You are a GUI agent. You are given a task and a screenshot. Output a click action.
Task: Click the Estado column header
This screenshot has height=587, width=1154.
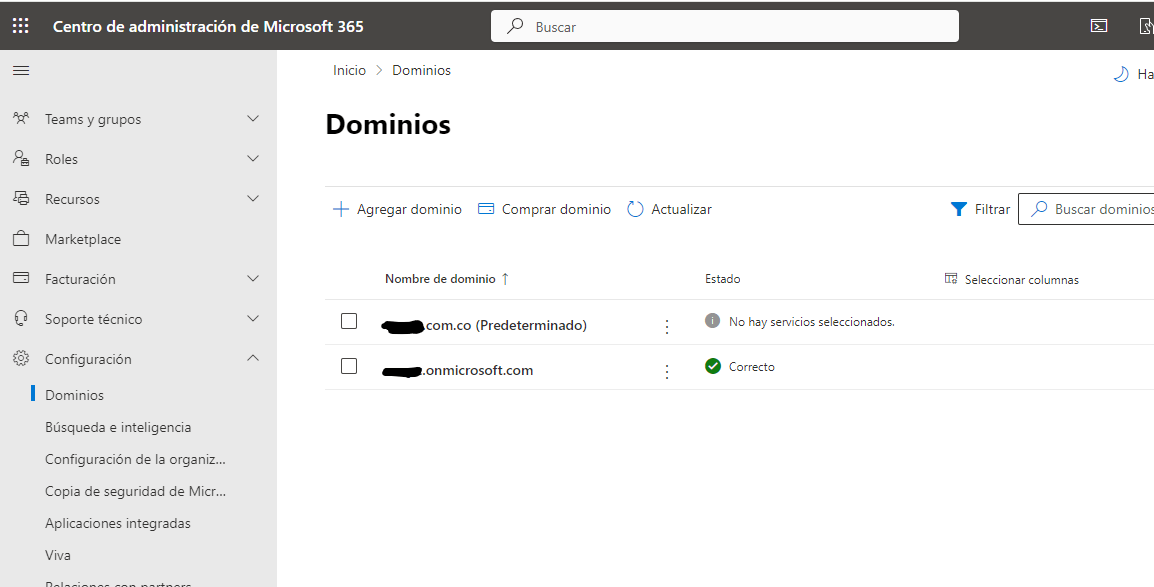tap(723, 279)
